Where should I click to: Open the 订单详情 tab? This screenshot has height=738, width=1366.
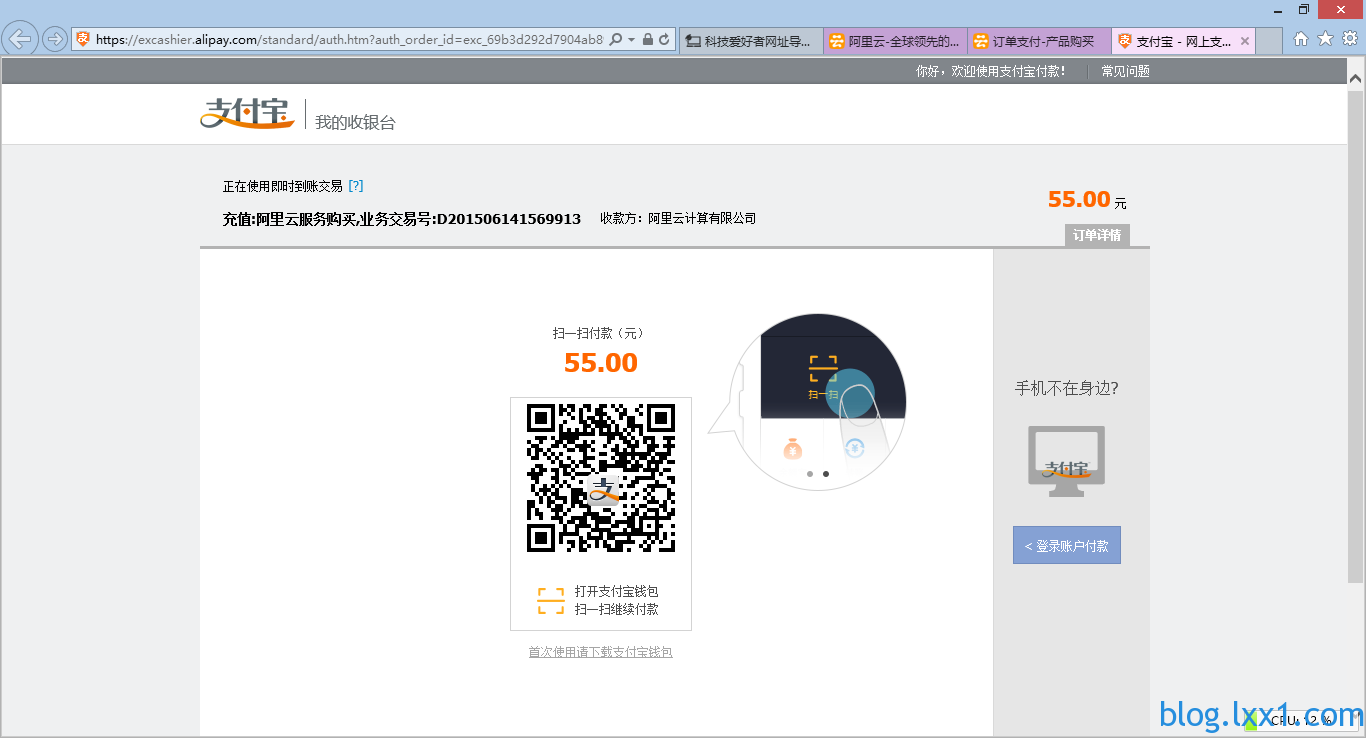[1097, 235]
